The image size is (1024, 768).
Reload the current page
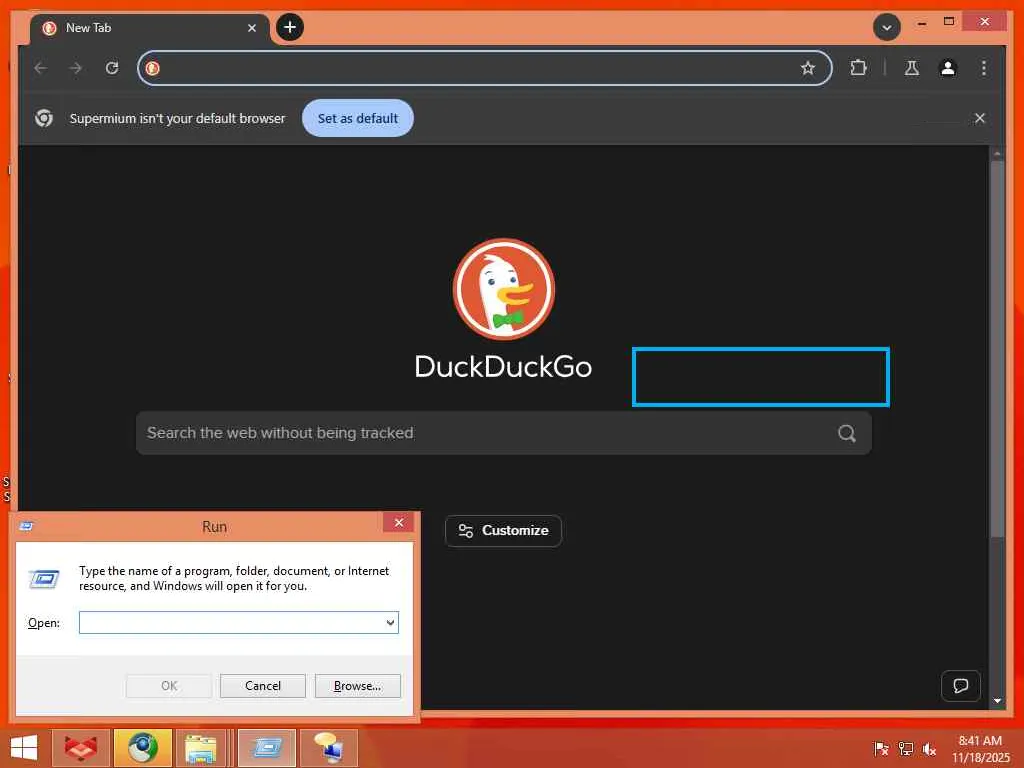tap(112, 68)
